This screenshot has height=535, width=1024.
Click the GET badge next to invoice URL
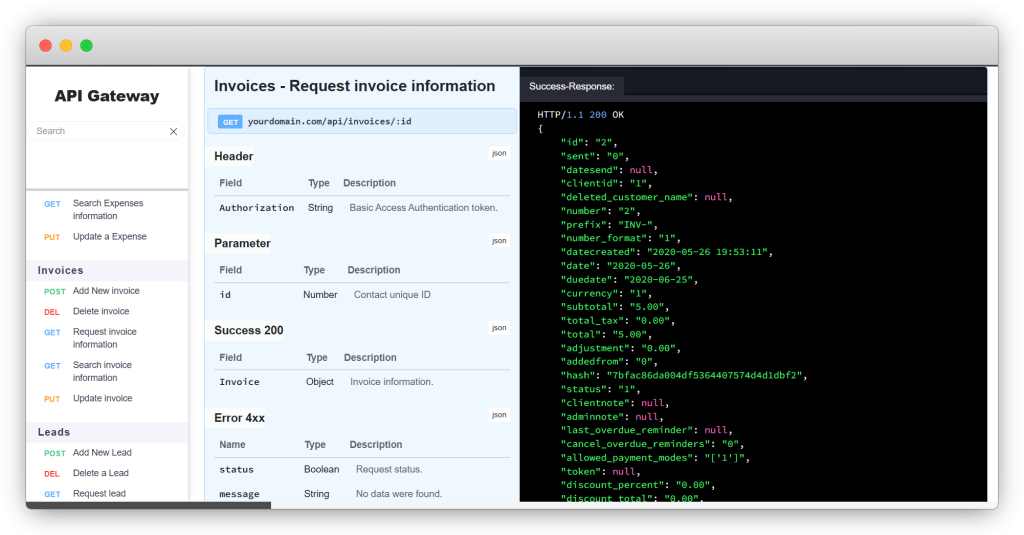coord(230,122)
